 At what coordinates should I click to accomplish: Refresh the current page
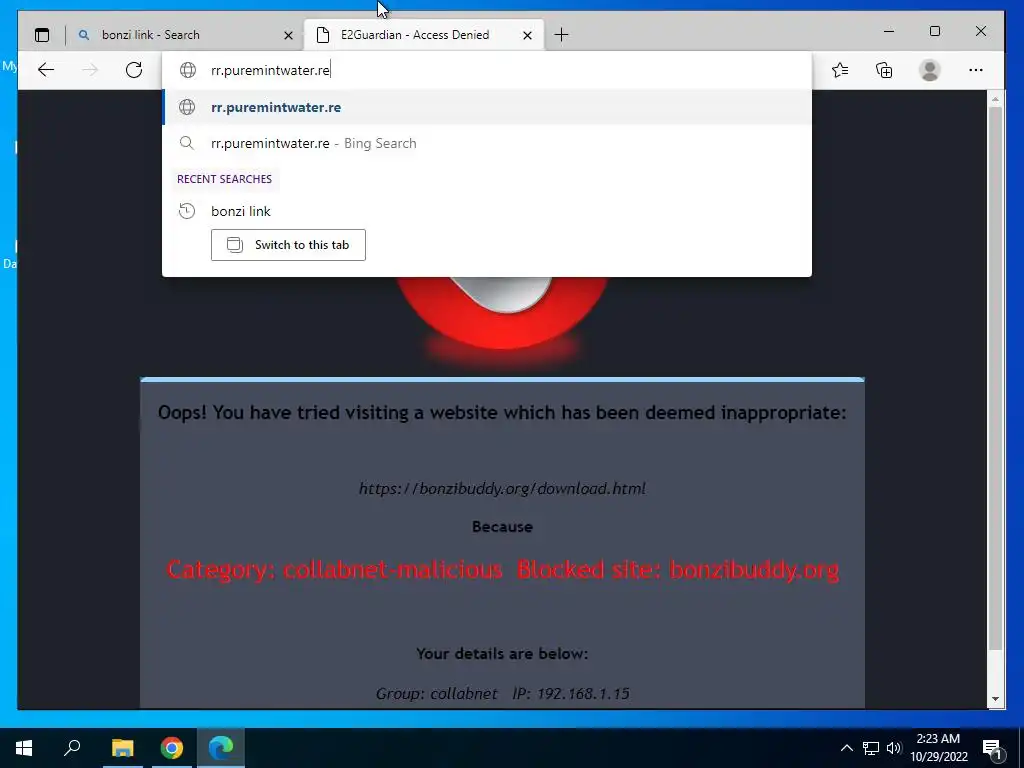click(134, 70)
